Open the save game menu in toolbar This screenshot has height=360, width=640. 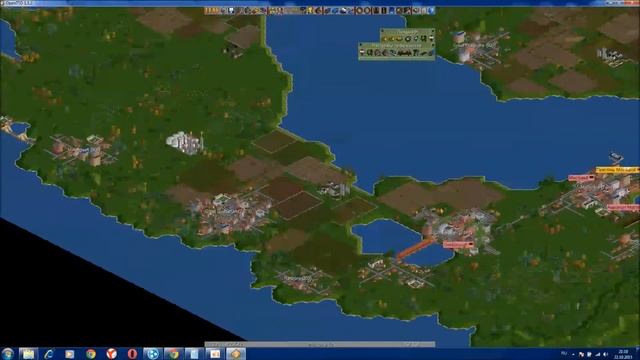(231, 11)
